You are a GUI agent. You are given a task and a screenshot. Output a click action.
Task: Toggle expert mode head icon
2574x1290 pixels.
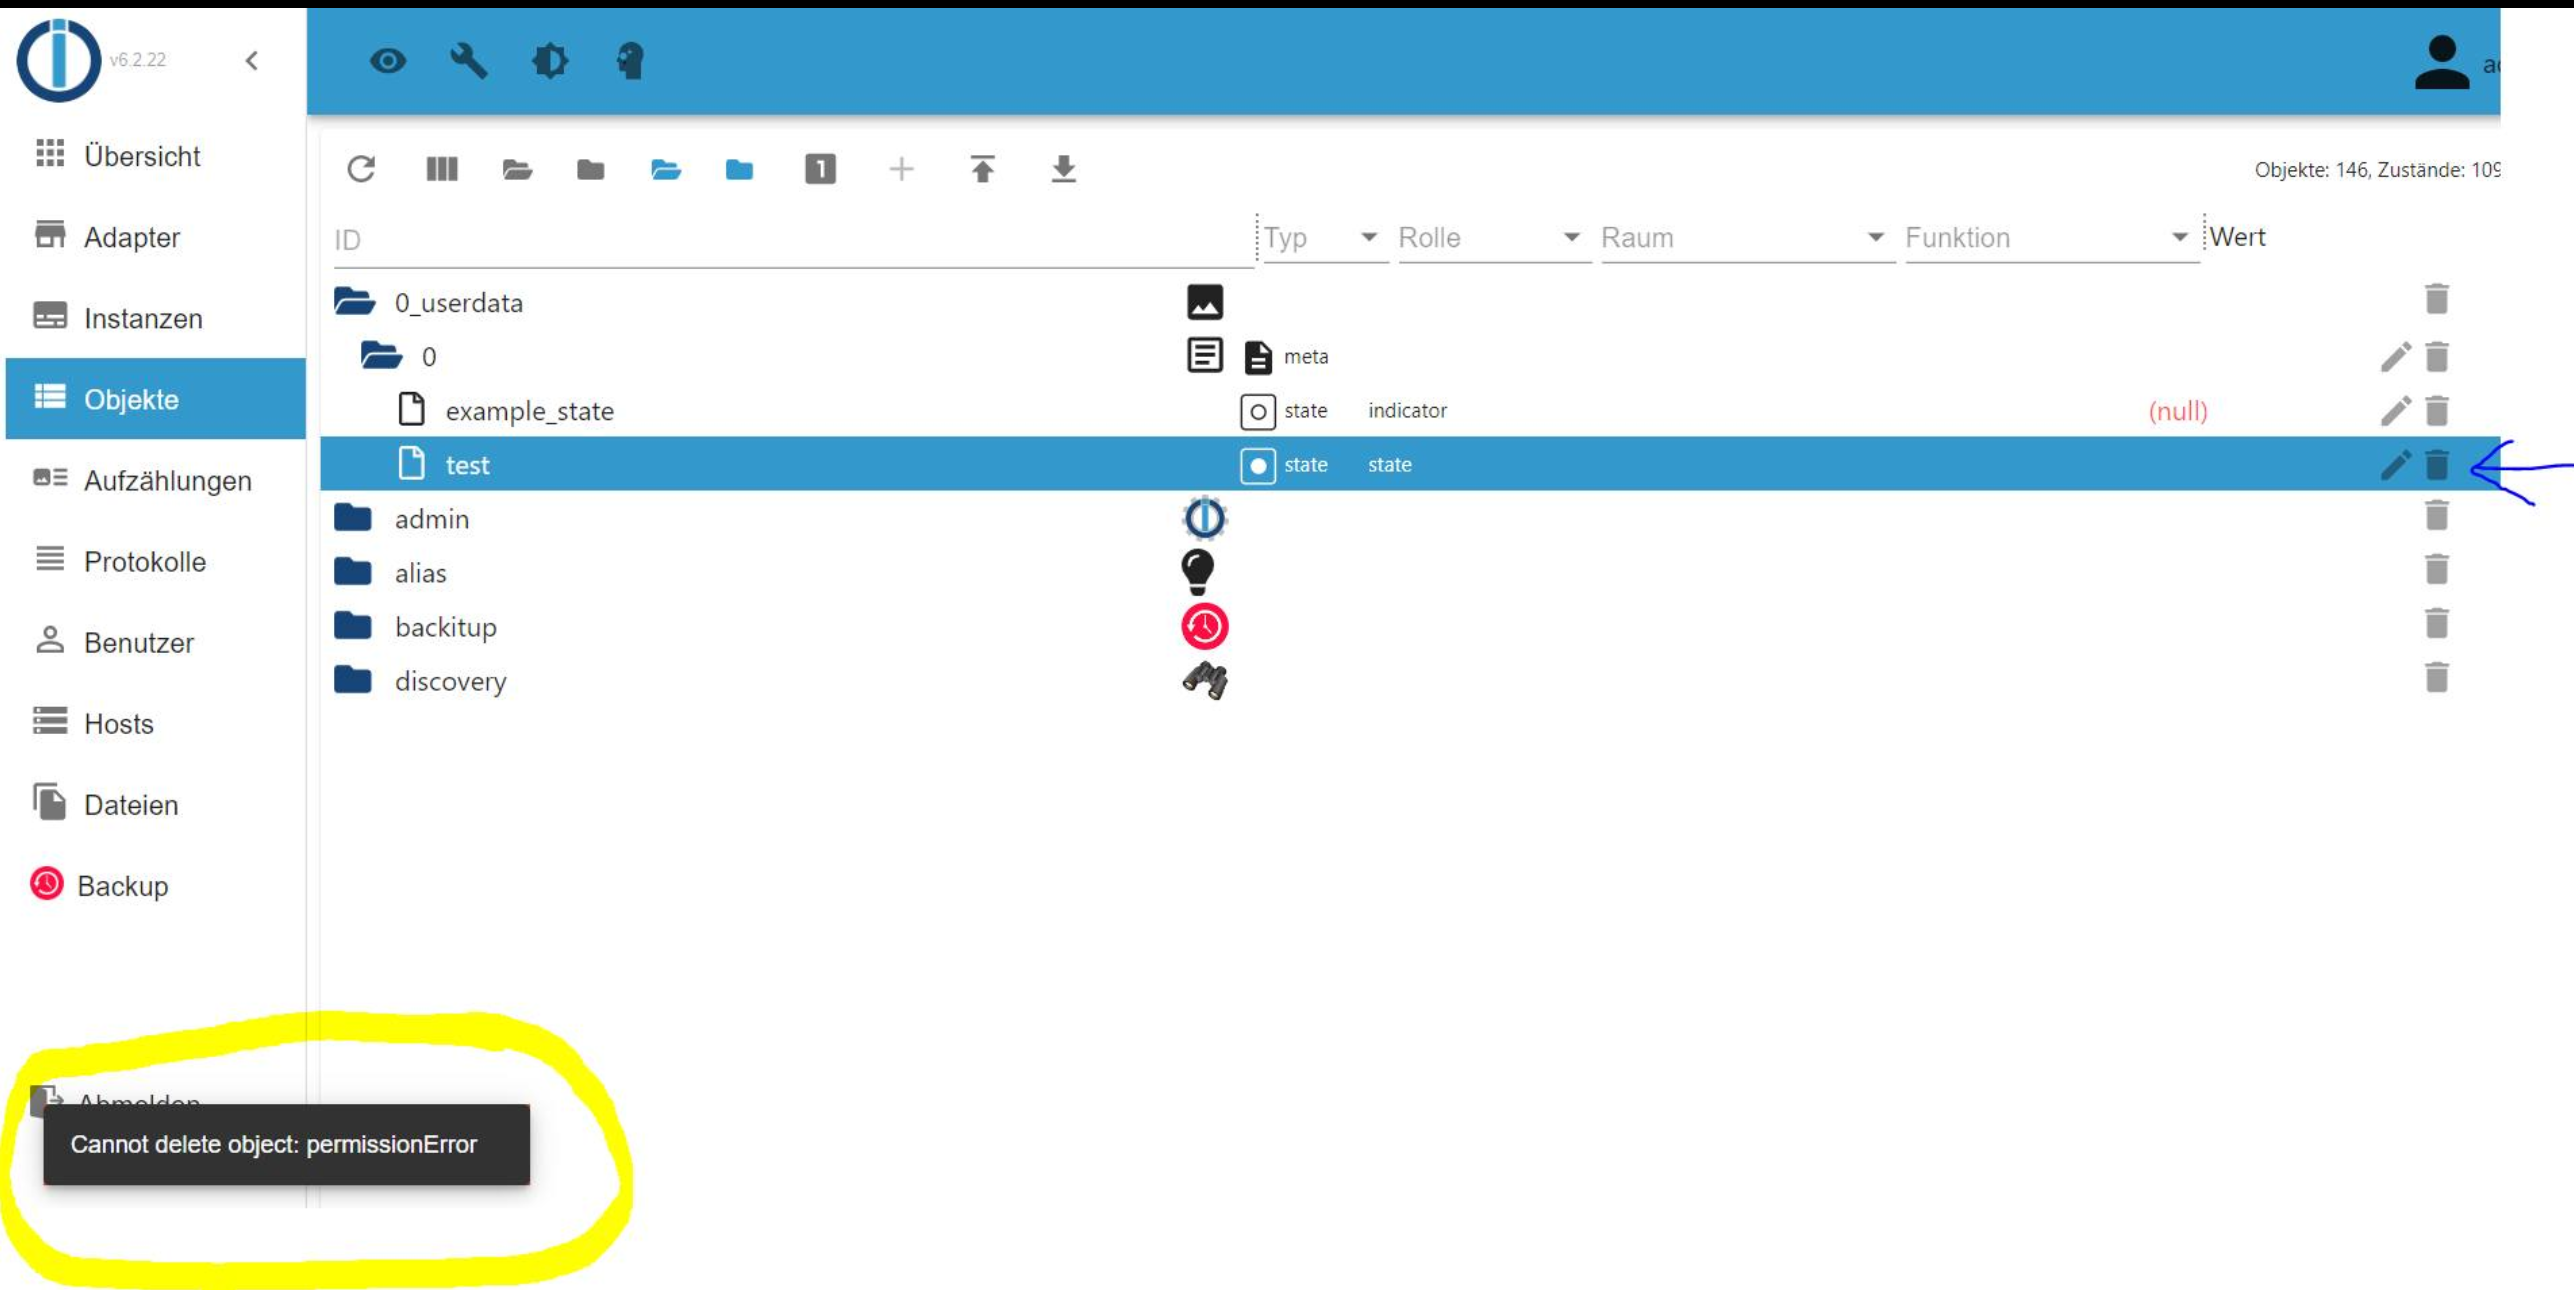630,61
